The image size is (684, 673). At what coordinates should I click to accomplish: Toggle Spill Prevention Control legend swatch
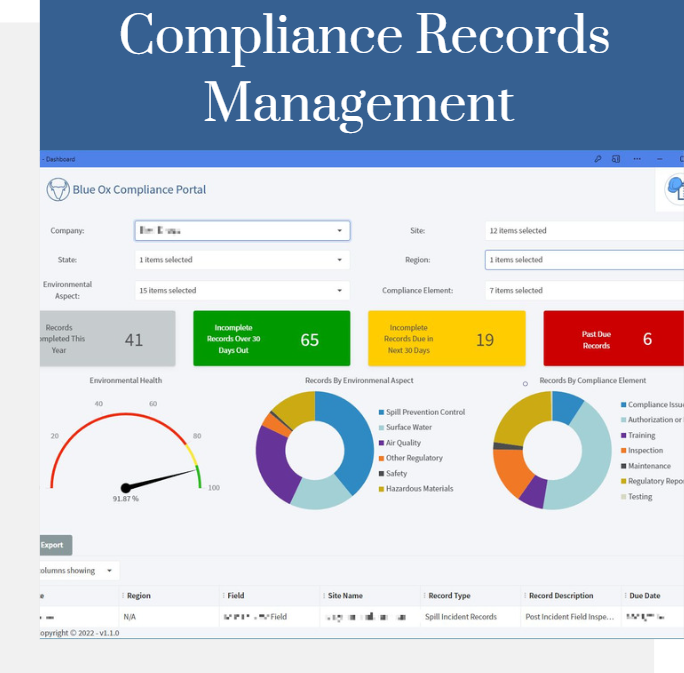381,412
